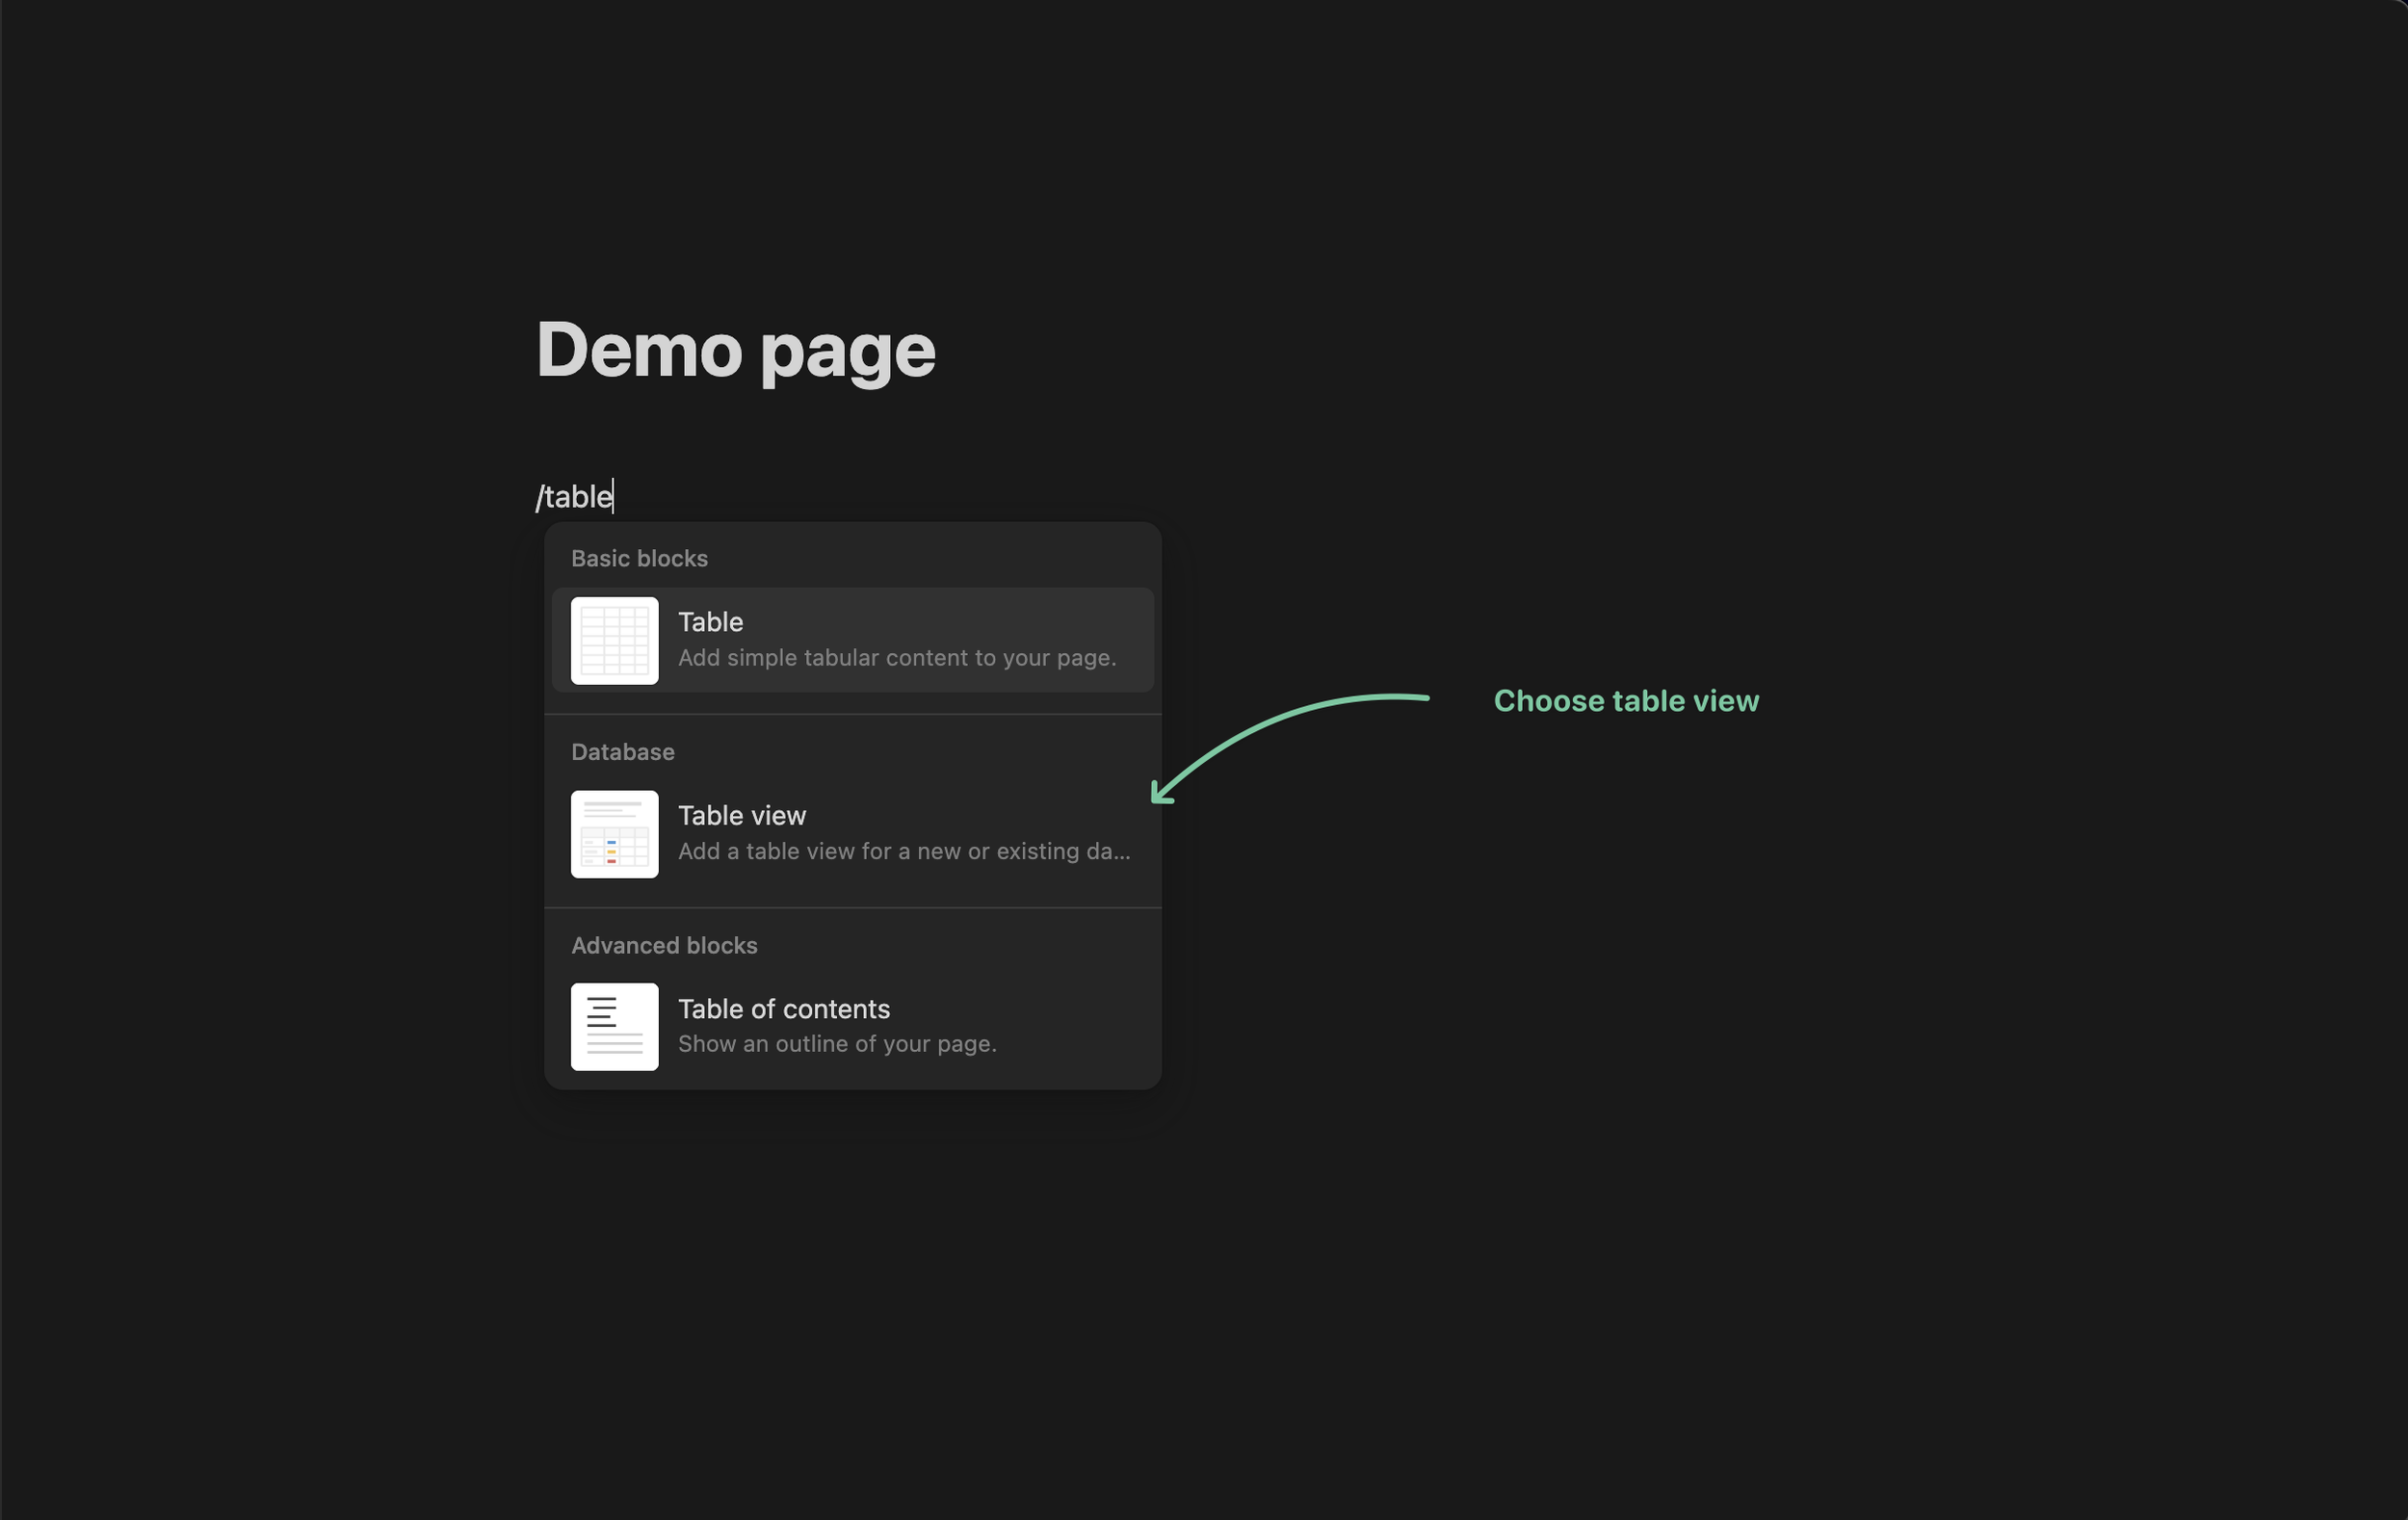Click 'Show an outline of your page' text

(x=836, y=1044)
